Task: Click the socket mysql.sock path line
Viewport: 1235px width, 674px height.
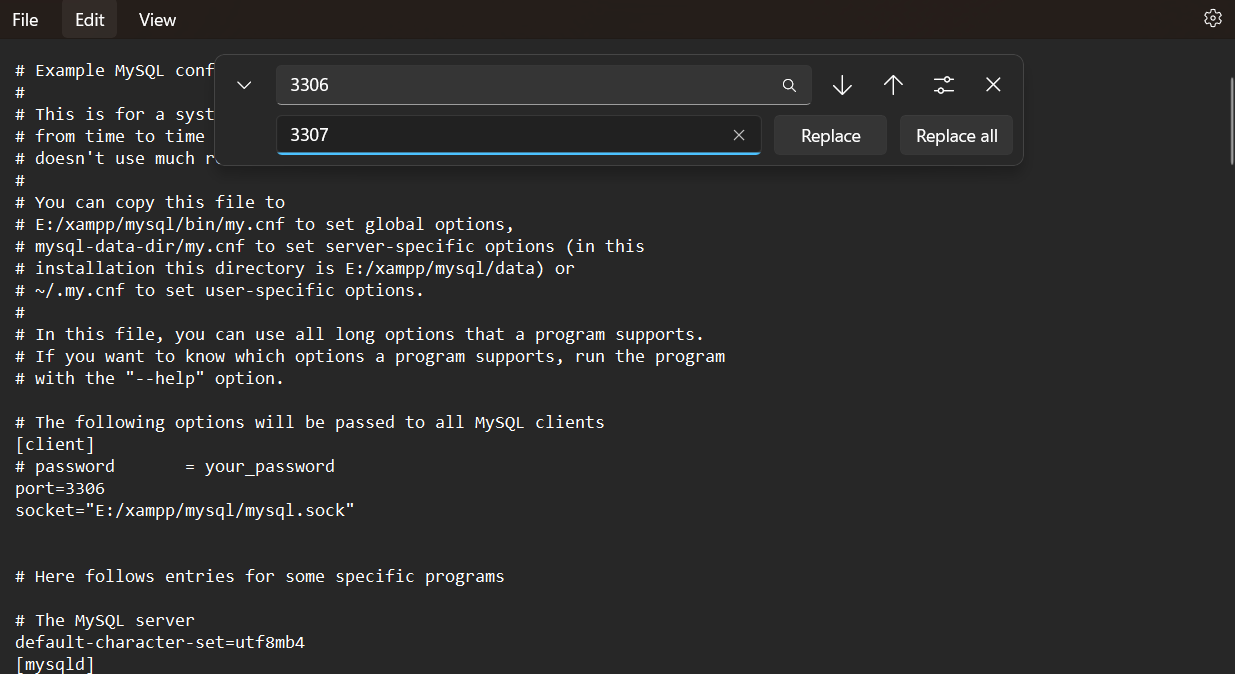Action: point(185,511)
